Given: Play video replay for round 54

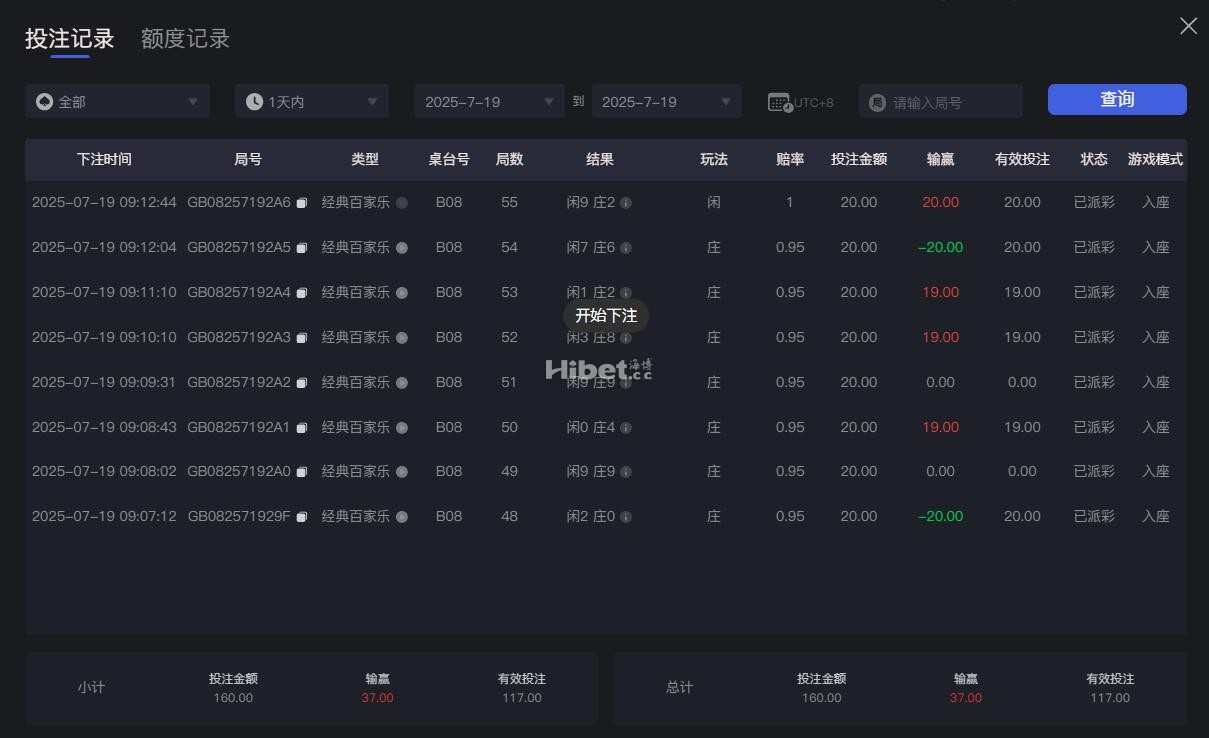Looking at the screenshot, I should click(x=402, y=248).
